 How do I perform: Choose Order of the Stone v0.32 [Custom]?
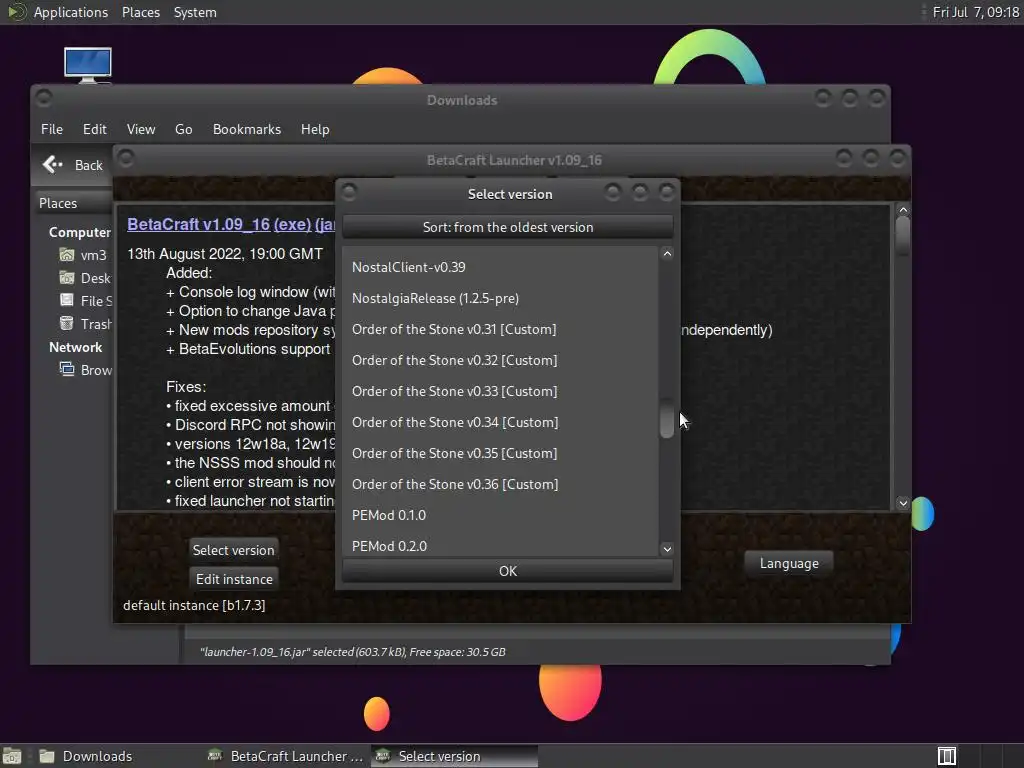pyautogui.click(x=501, y=360)
